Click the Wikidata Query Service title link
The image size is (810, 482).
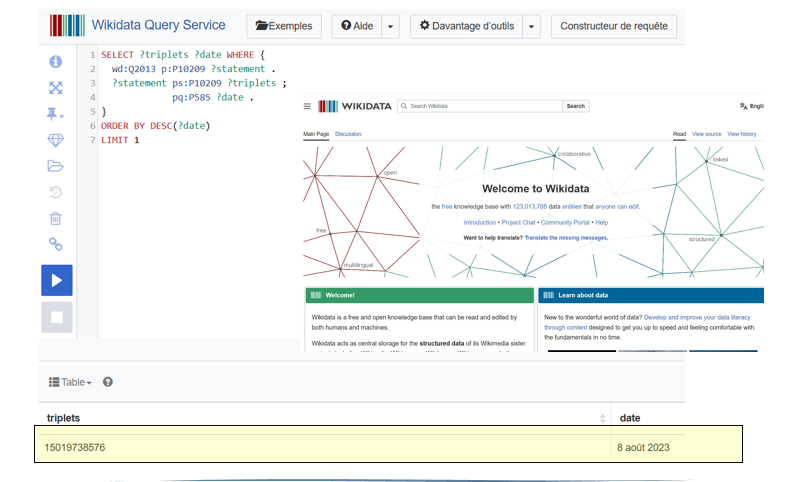coord(159,25)
